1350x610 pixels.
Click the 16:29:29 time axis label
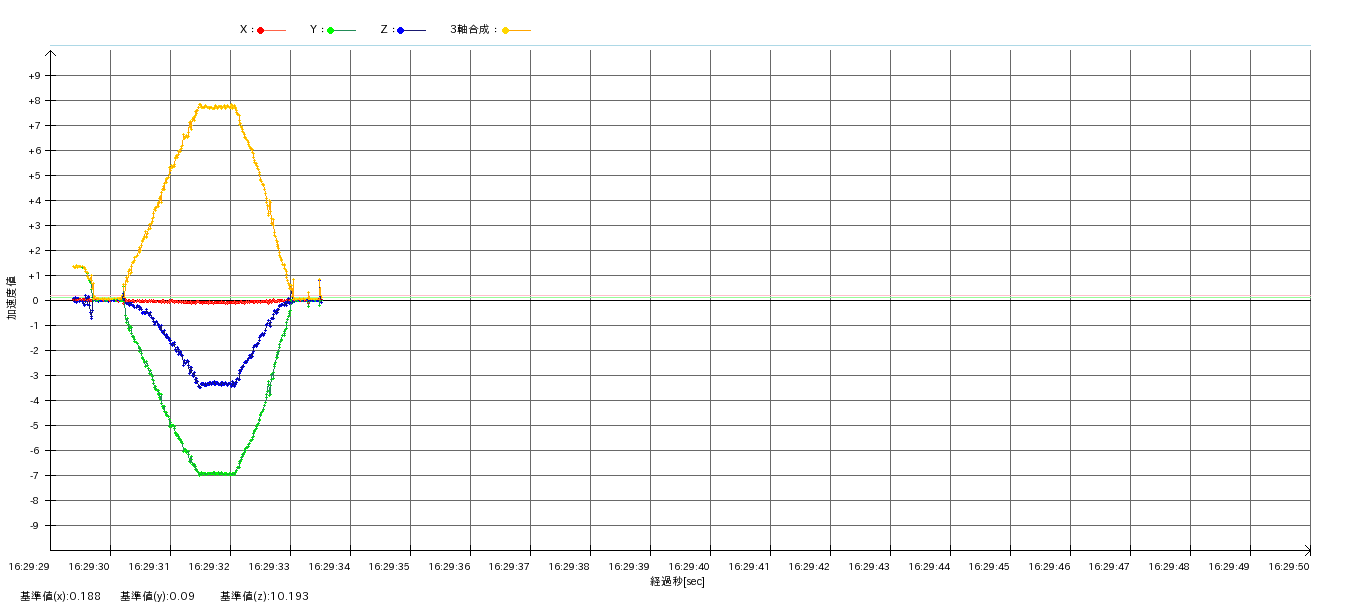tap(29, 566)
